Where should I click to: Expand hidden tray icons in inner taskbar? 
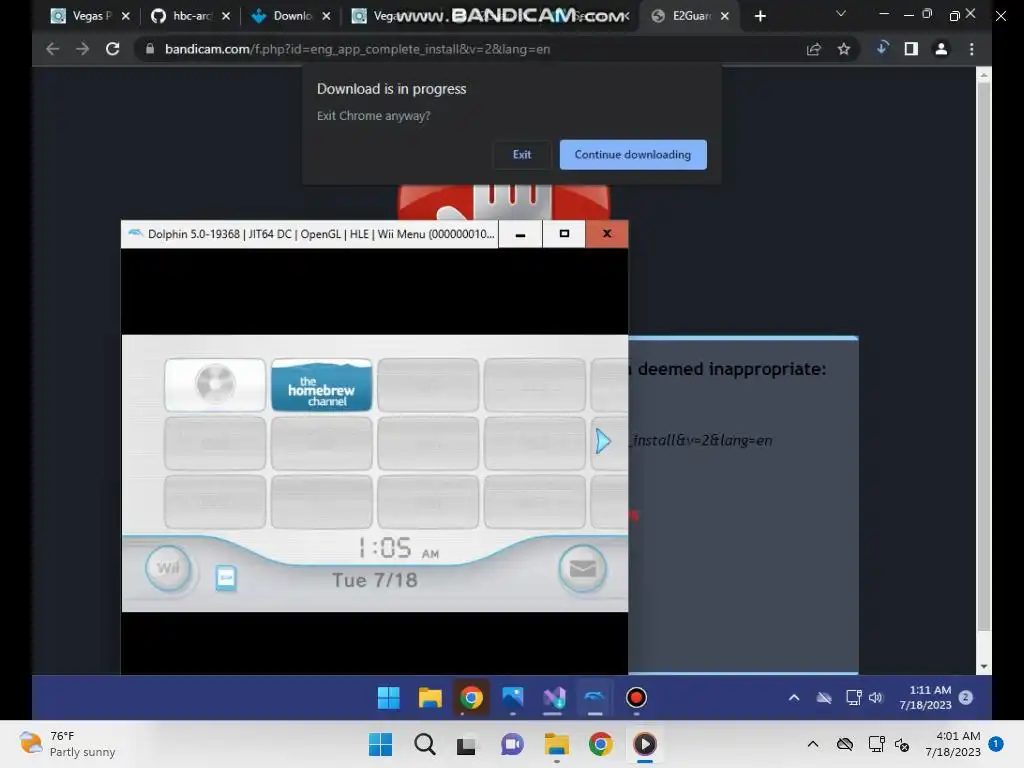[794, 697]
